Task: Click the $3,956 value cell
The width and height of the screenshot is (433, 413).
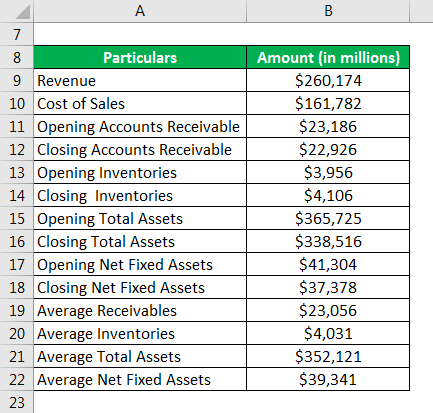Action: [328, 172]
